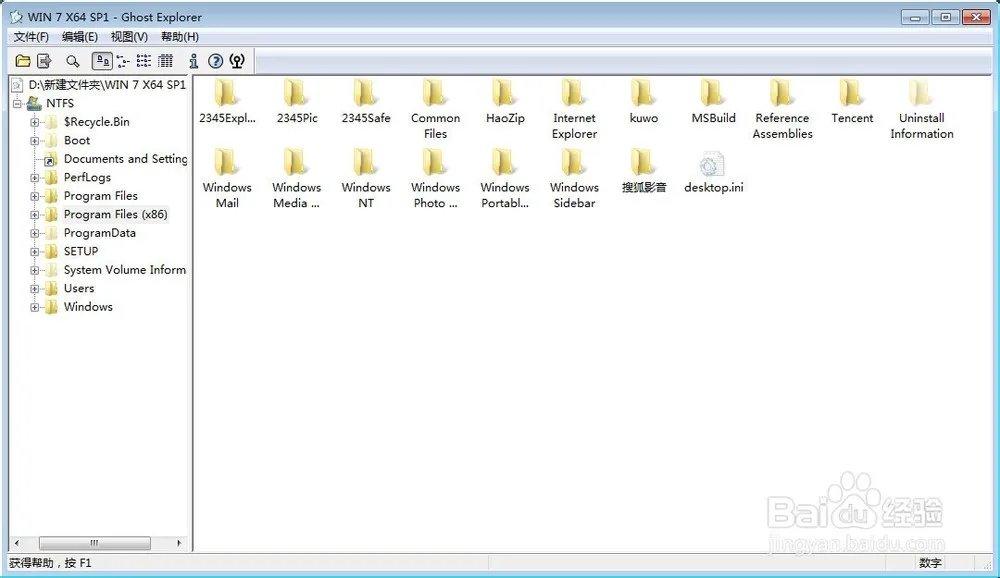Select ProgramData folder in the tree
1000x578 pixels.
99,233
